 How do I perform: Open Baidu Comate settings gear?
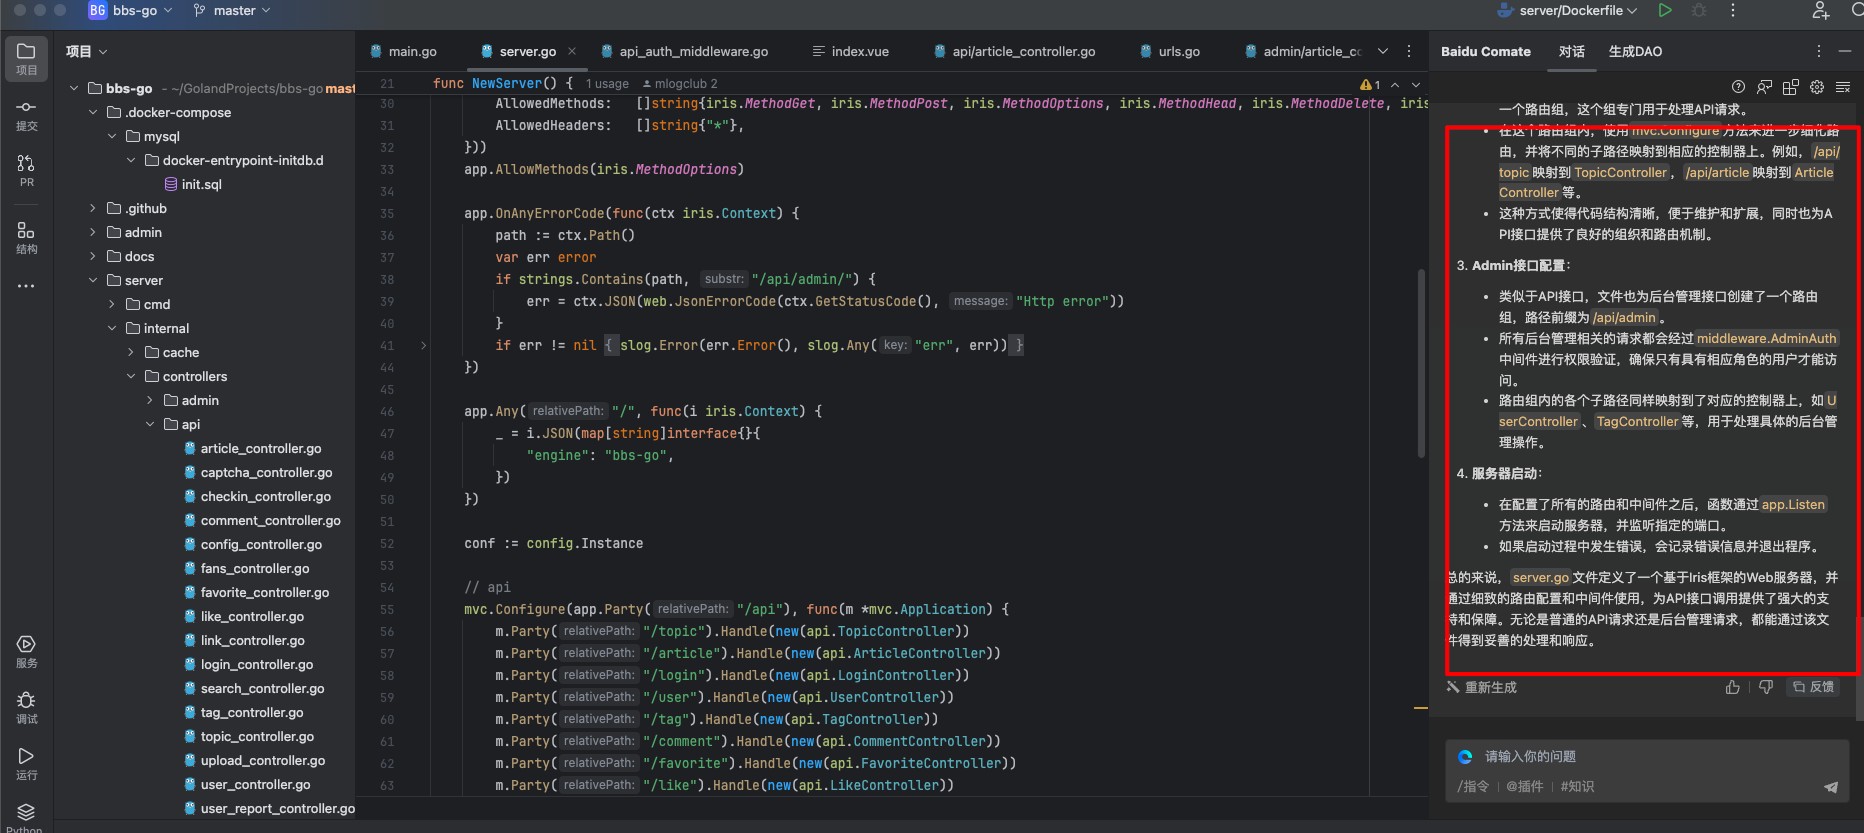tap(1817, 87)
